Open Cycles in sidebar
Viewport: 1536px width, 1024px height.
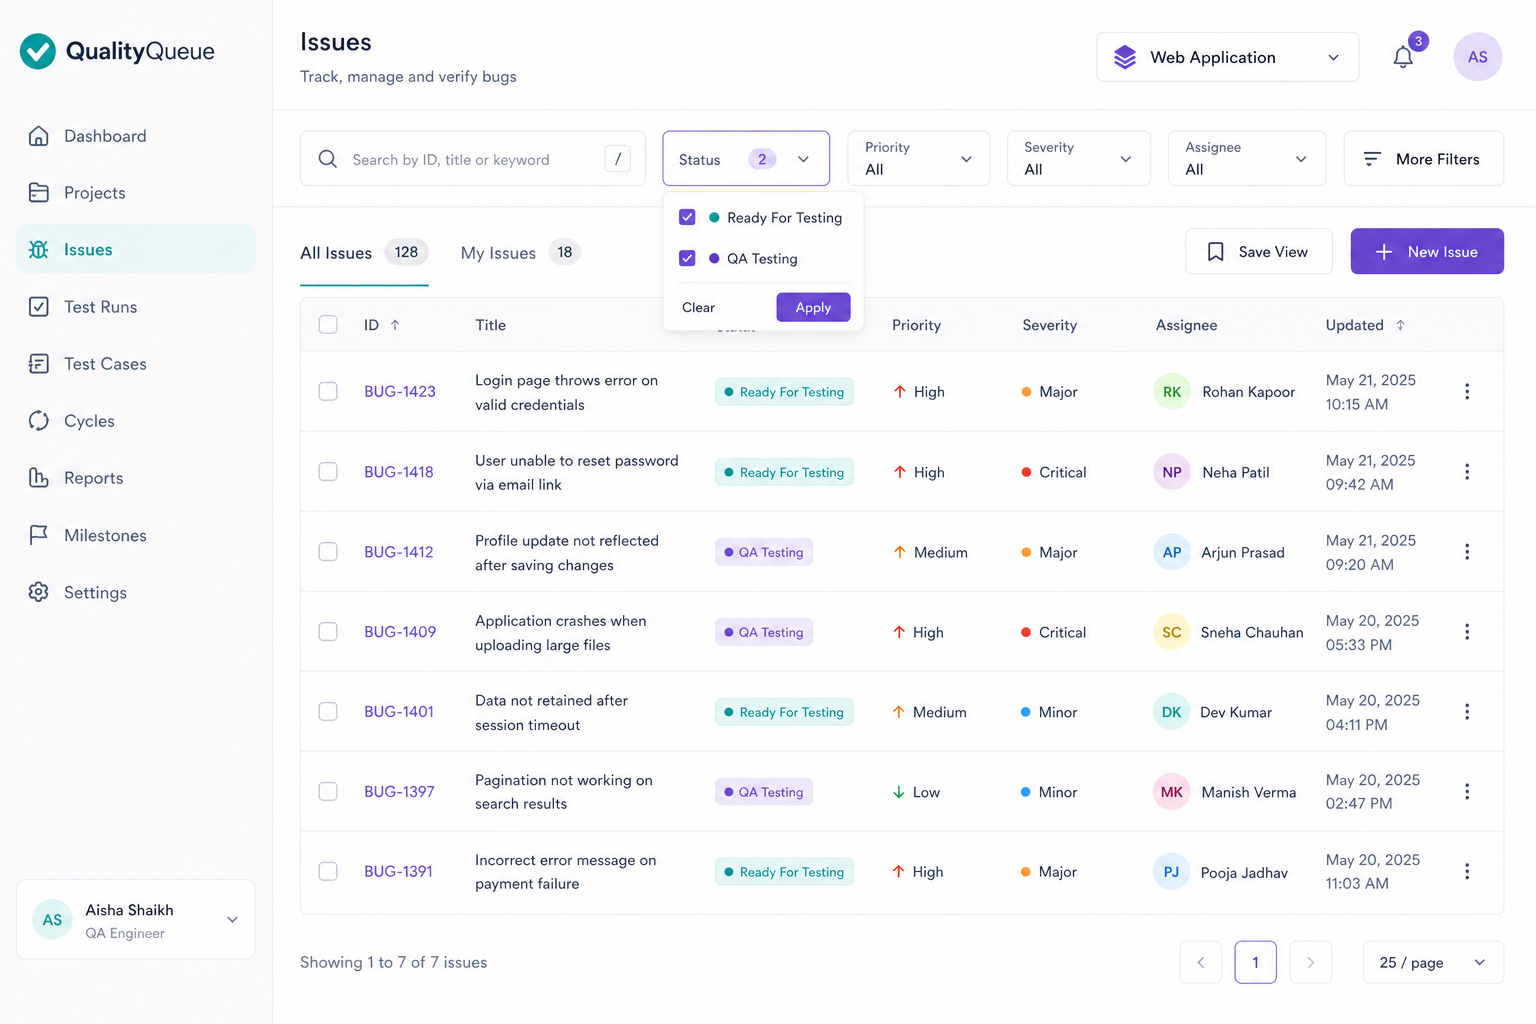pyautogui.click(x=136, y=421)
